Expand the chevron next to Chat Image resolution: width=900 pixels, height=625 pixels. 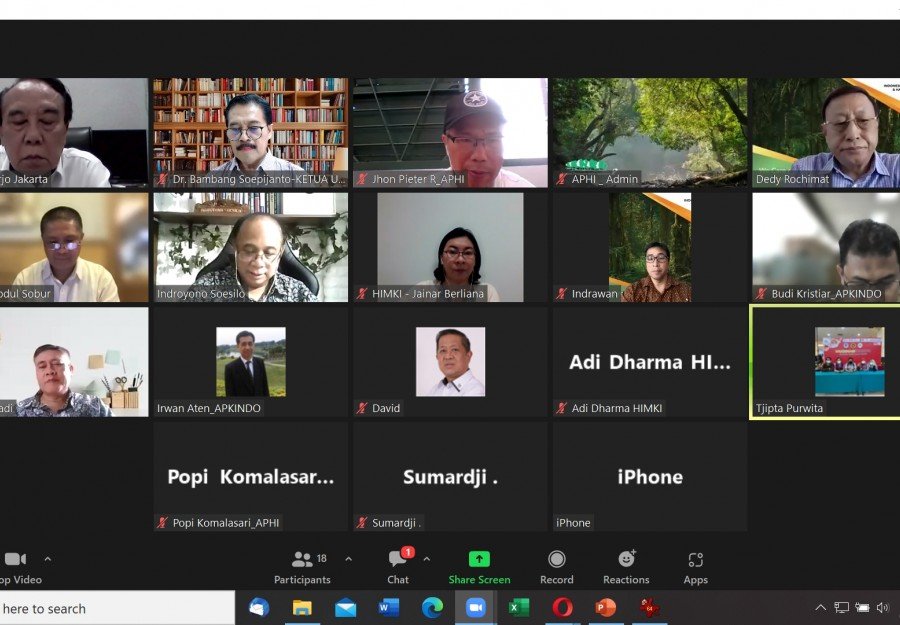click(426, 559)
